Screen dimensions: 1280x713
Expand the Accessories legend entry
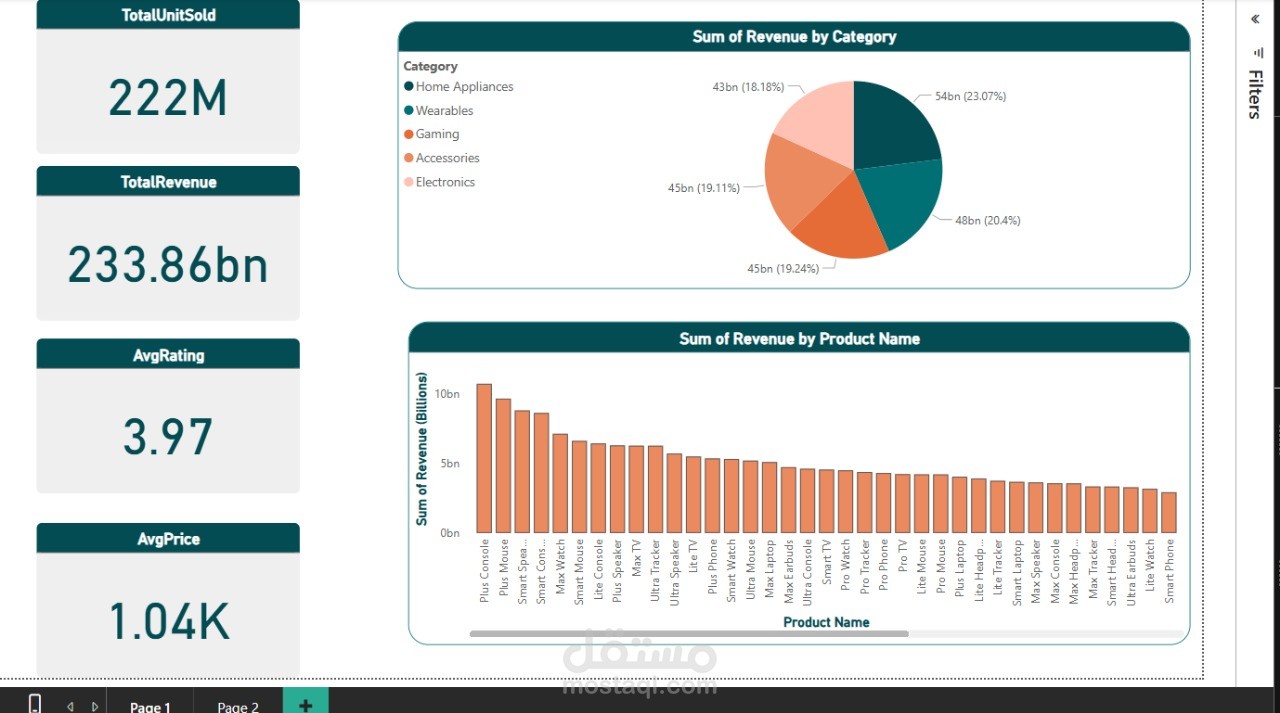[x=446, y=157]
